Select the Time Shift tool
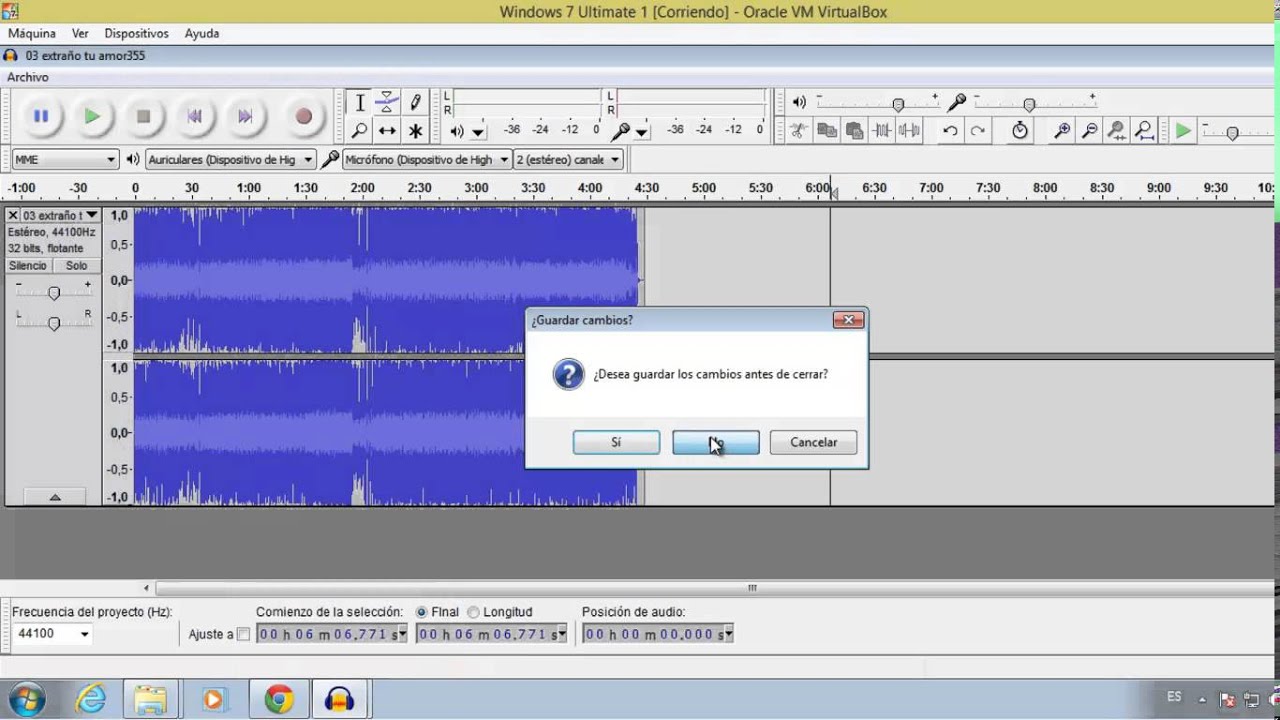1280x720 pixels. tap(387, 130)
